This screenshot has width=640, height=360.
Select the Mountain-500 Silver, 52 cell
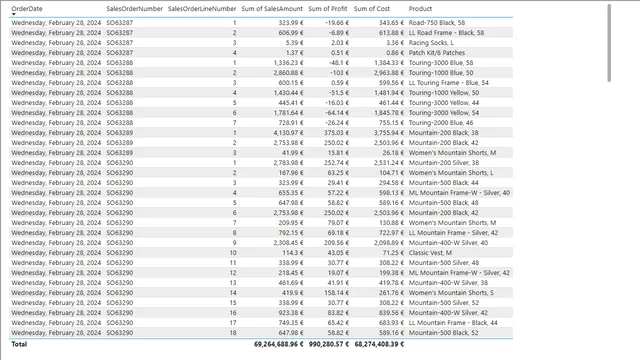pos(444,302)
